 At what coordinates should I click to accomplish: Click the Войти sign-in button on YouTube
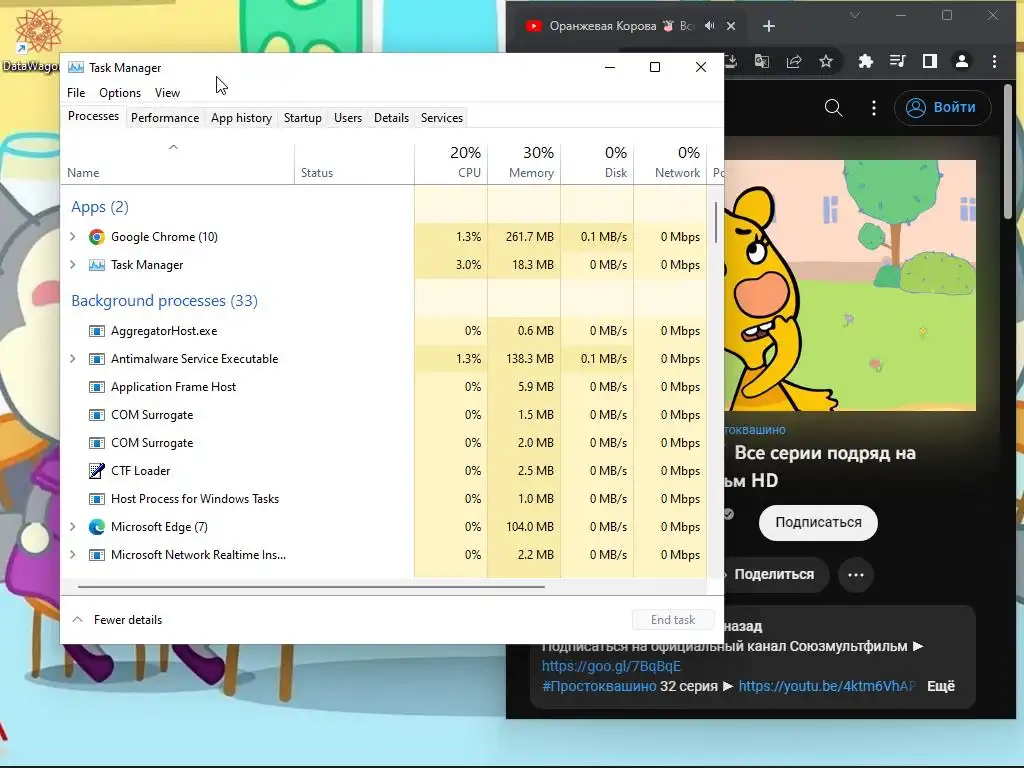click(x=943, y=107)
